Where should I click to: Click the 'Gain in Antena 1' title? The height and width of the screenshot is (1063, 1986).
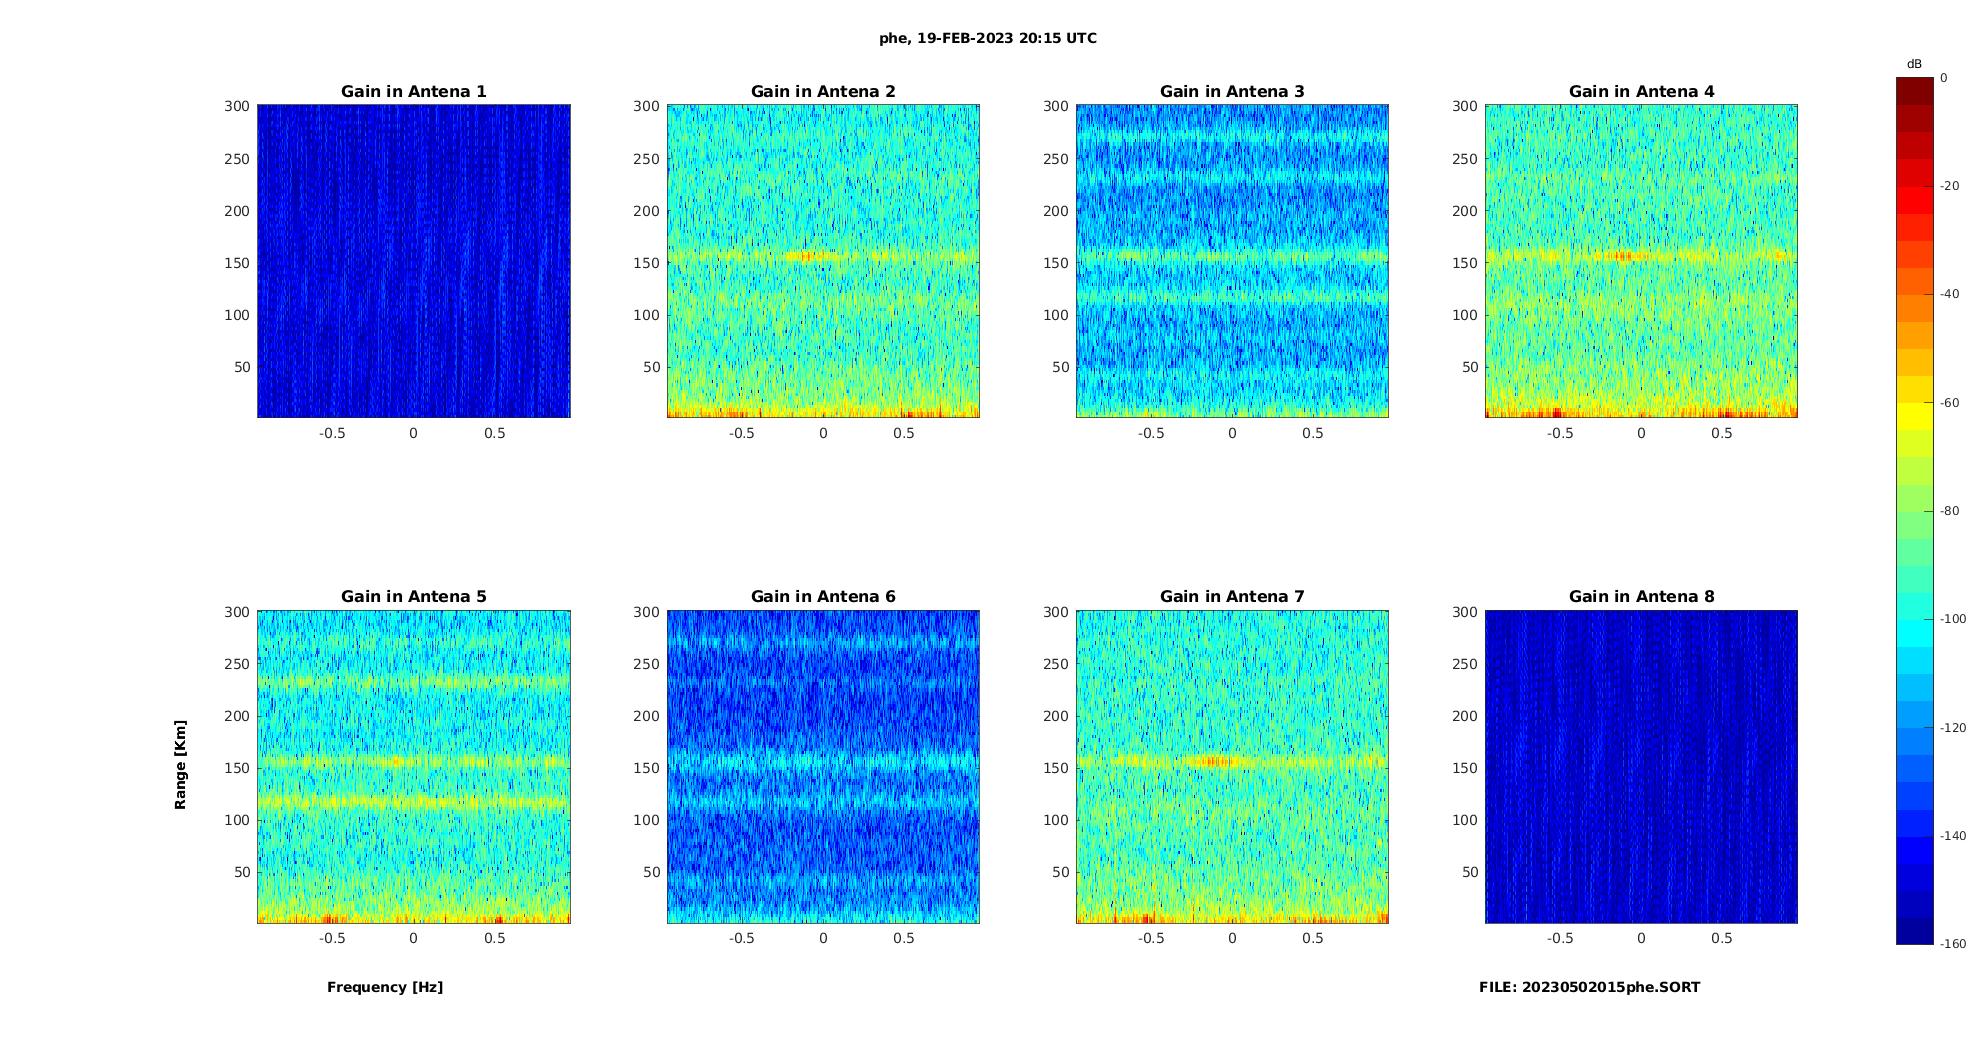[x=414, y=91]
